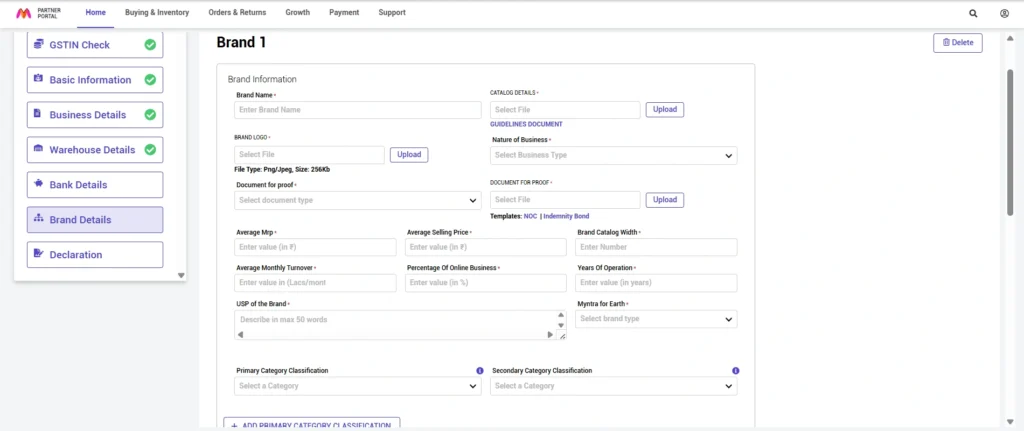Focus the Brand Name input field

[358, 110]
